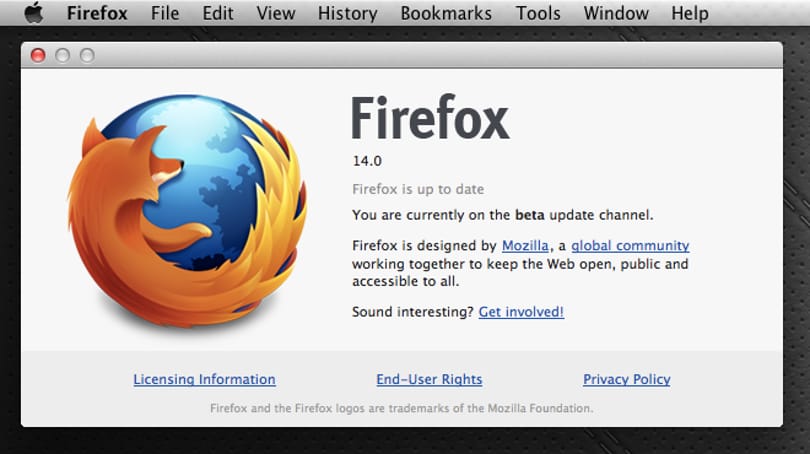
Task: Open the Firefox application menu
Action: (97, 13)
